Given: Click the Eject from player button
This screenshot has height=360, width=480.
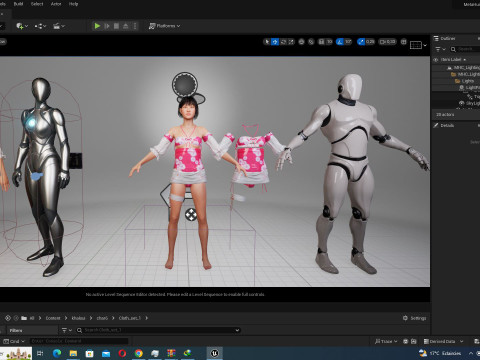Looking at the screenshot, I should pyautogui.click(x=126, y=26).
